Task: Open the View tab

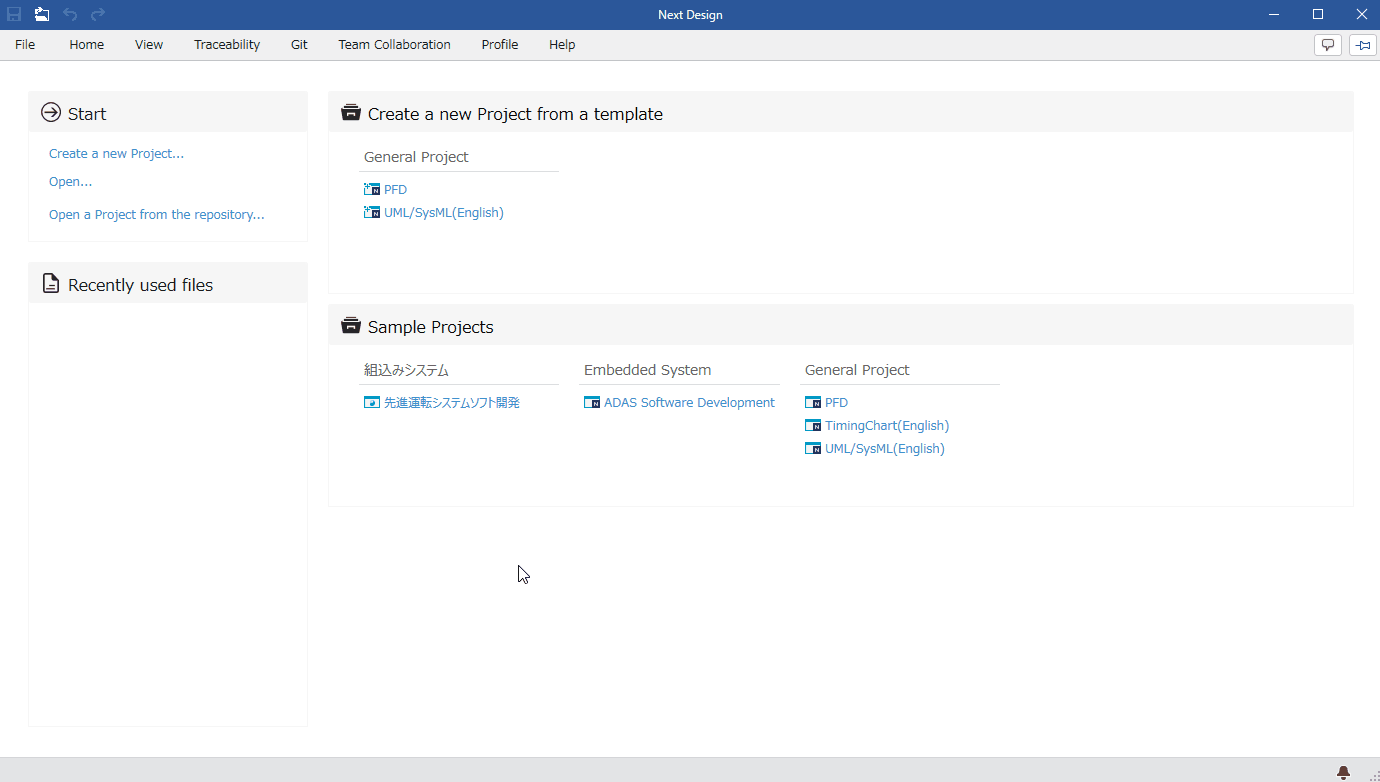Action: (149, 45)
